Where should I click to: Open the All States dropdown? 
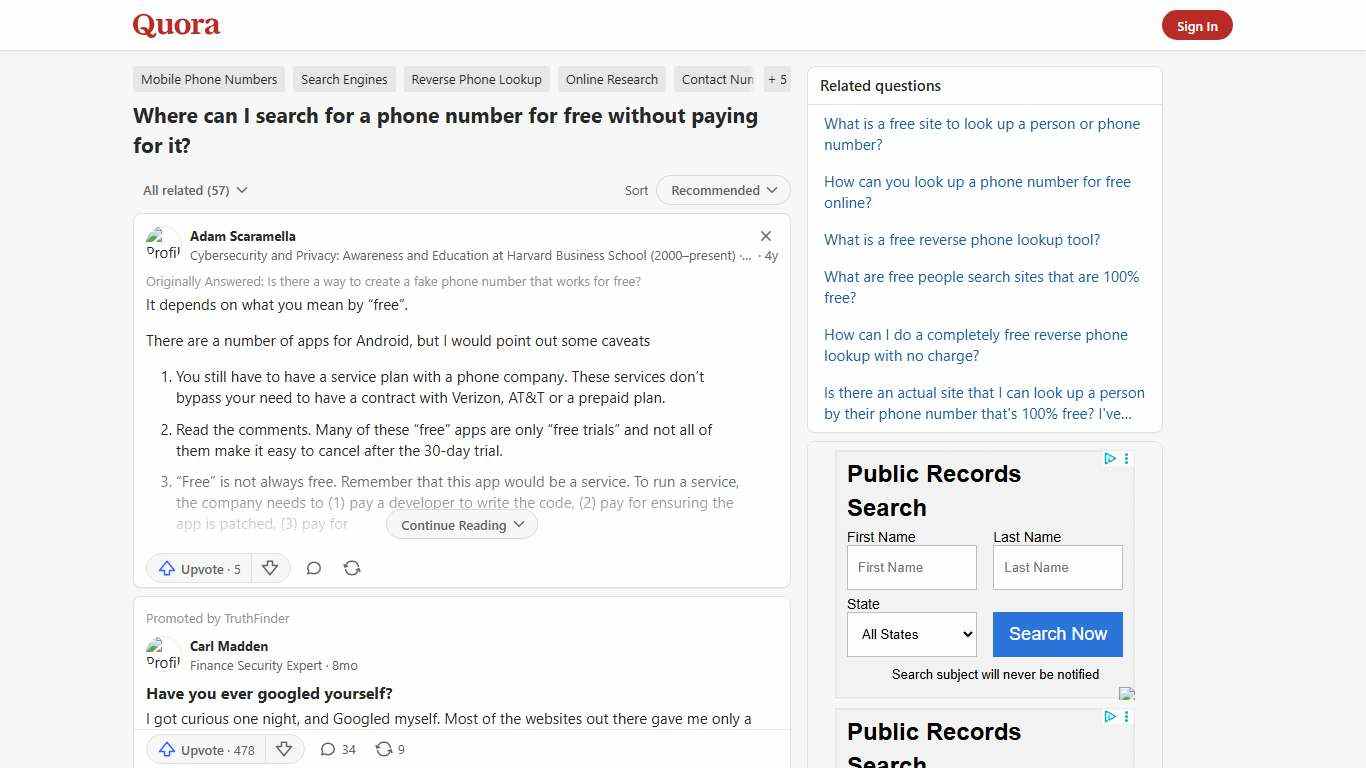[911, 634]
